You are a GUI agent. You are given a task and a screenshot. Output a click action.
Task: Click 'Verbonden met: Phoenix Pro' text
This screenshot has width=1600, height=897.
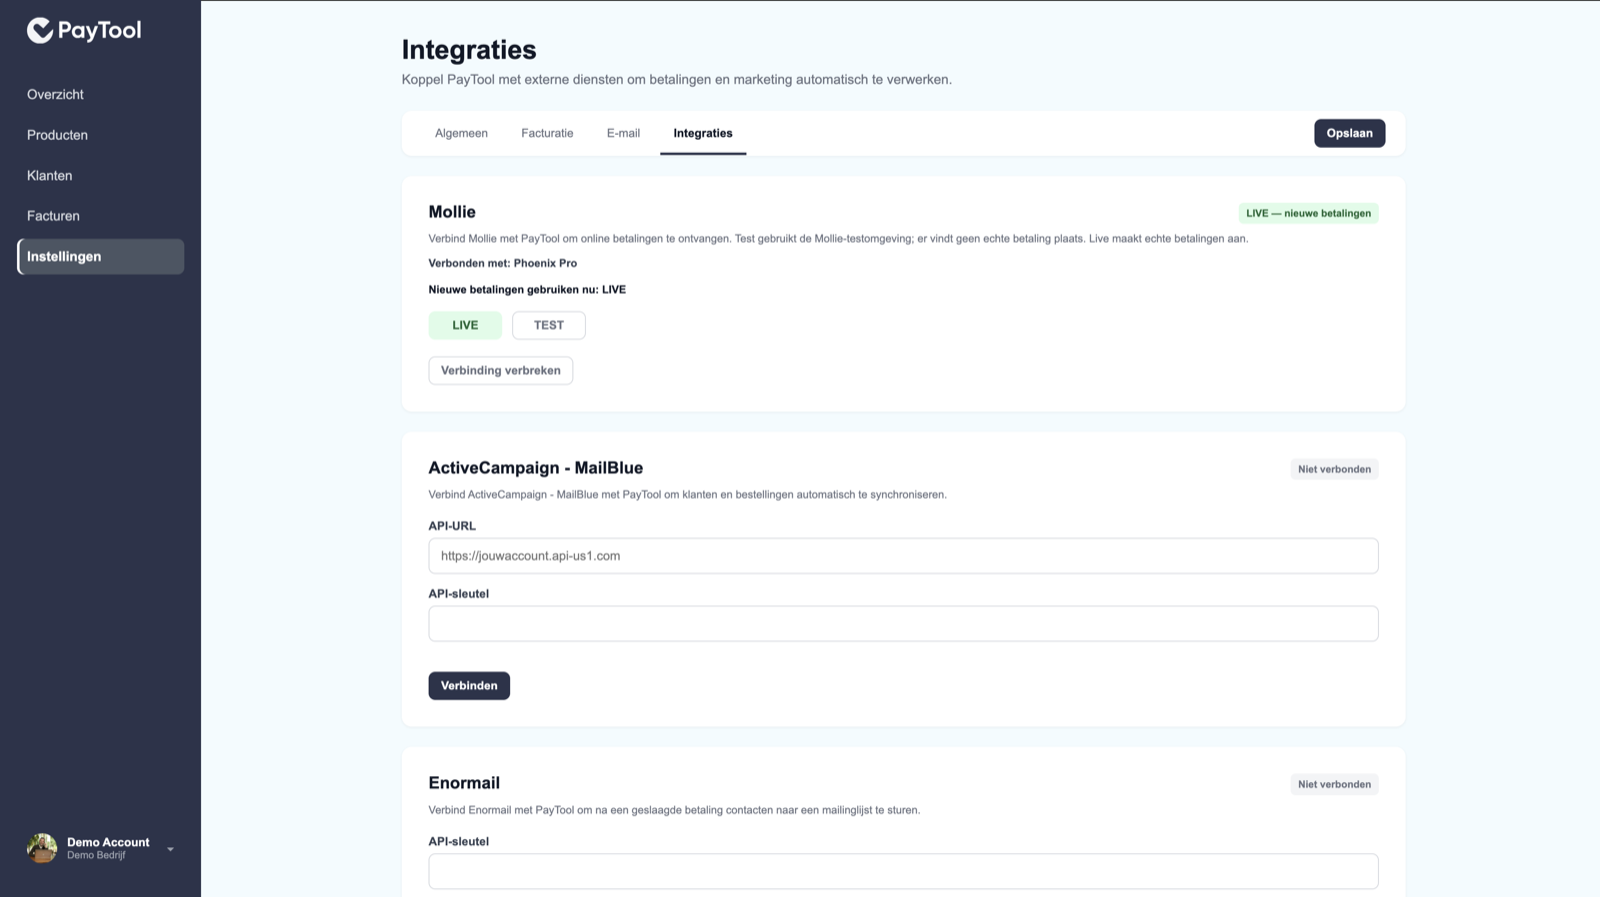coord(503,263)
